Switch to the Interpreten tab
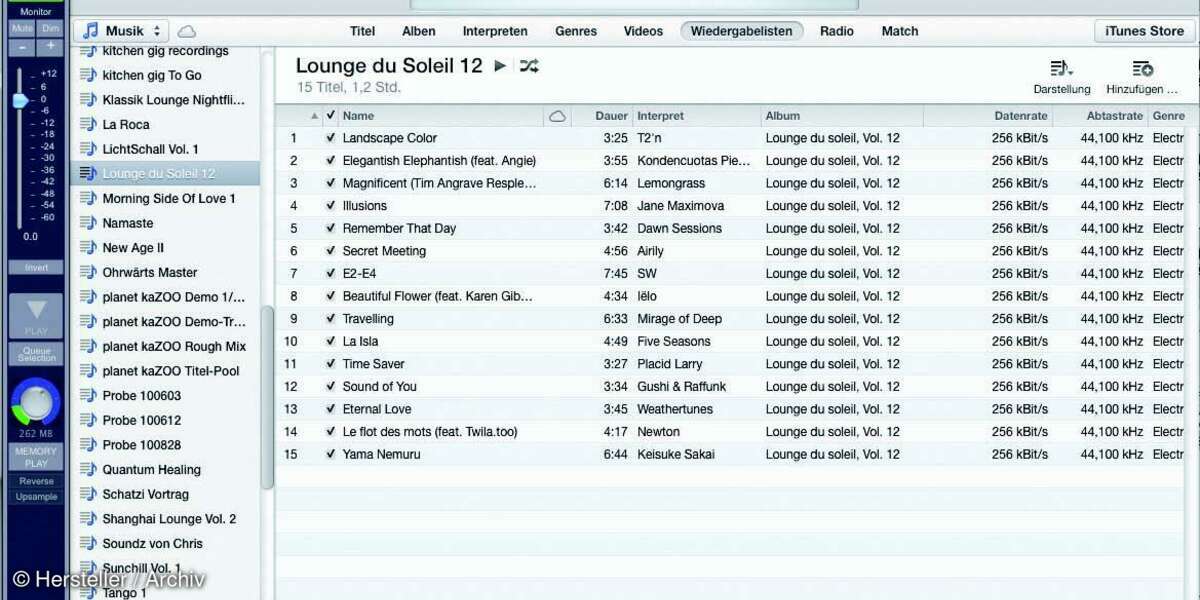Viewport: 1200px width, 600px height. click(495, 31)
